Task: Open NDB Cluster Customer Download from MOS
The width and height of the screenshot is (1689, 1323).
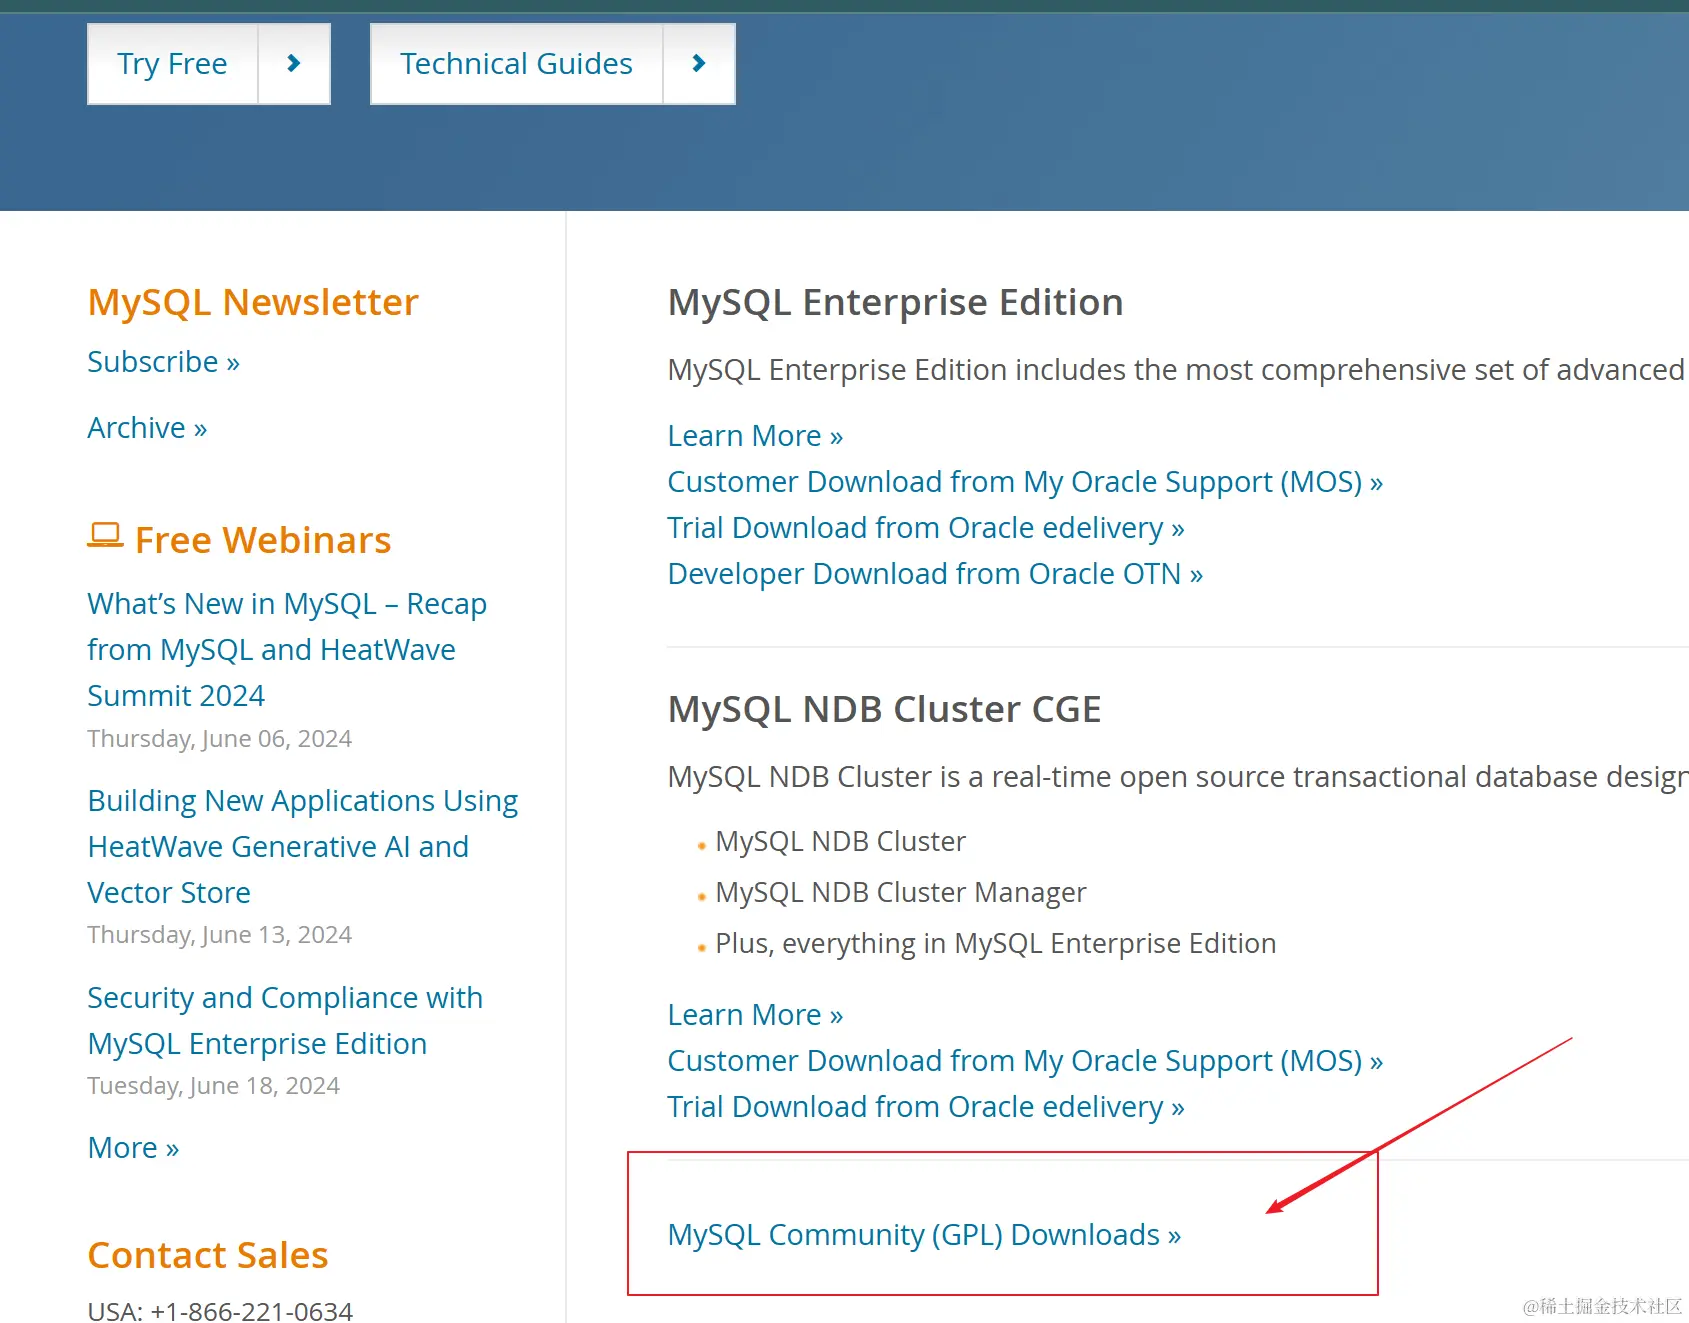Action: click(x=1024, y=1061)
